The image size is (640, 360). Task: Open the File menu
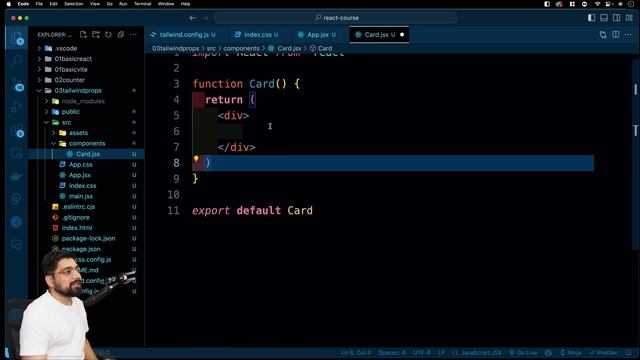(39, 4)
